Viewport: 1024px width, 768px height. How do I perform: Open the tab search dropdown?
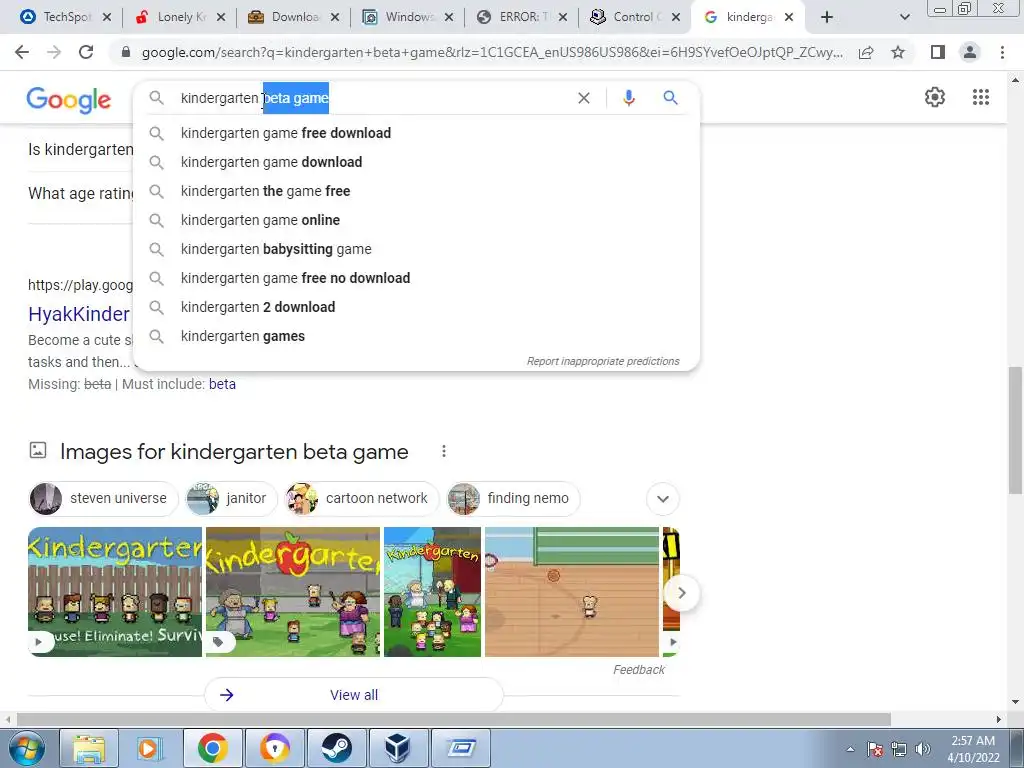(904, 17)
